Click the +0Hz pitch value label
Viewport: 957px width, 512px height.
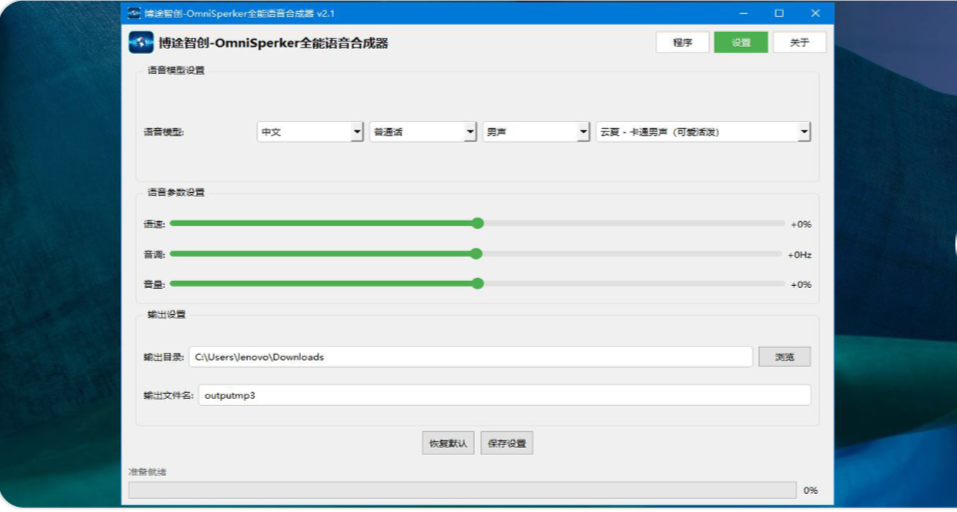[x=800, y=254]
